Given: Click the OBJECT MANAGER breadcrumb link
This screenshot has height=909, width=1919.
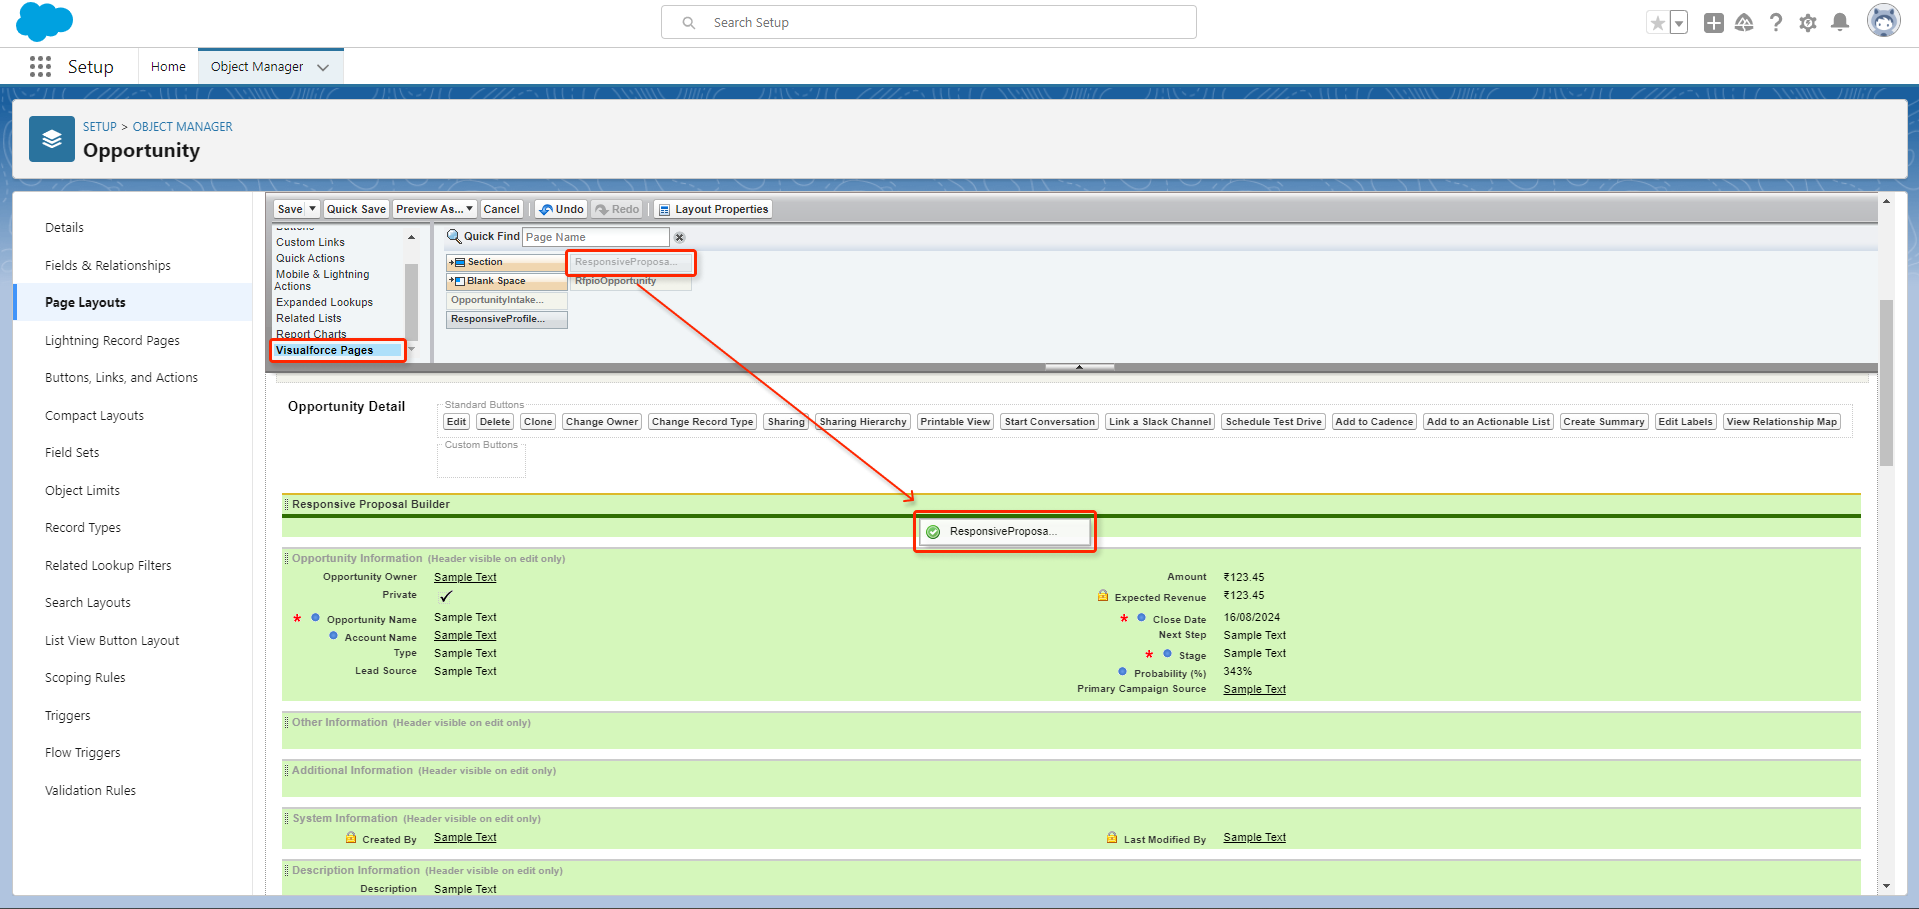Looking at the screenshot, I should [183, 127].
